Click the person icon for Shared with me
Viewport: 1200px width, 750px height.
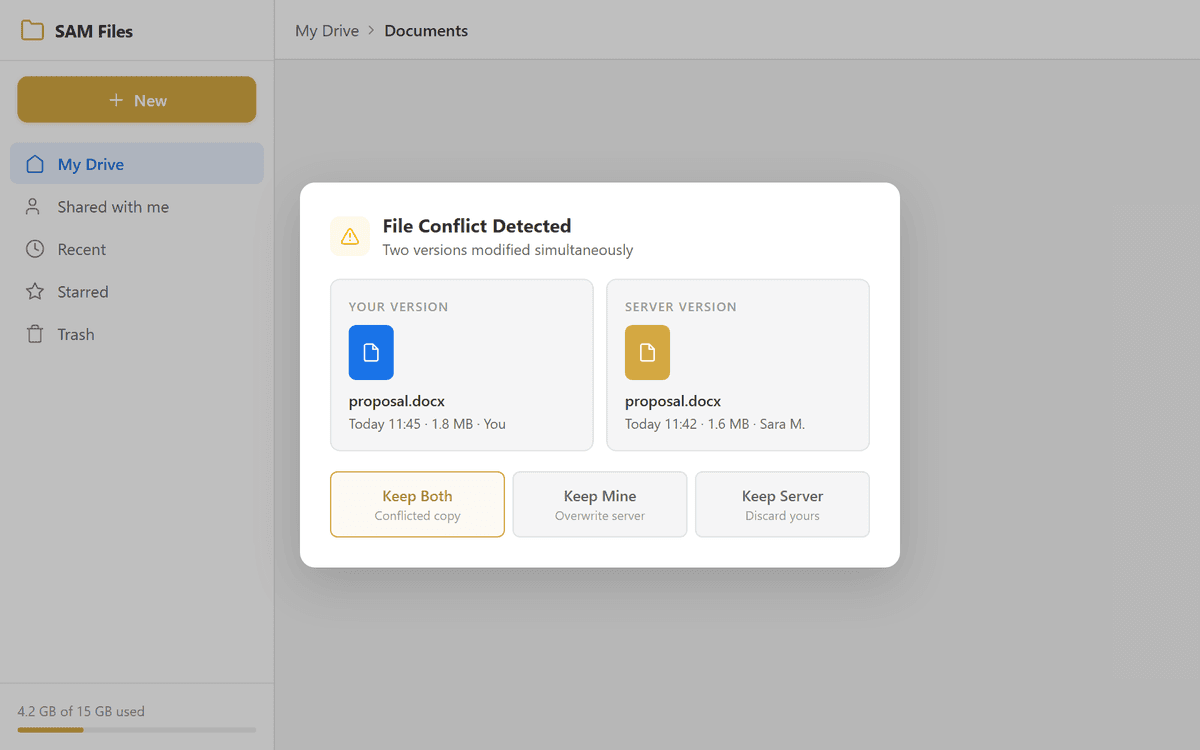35,207
